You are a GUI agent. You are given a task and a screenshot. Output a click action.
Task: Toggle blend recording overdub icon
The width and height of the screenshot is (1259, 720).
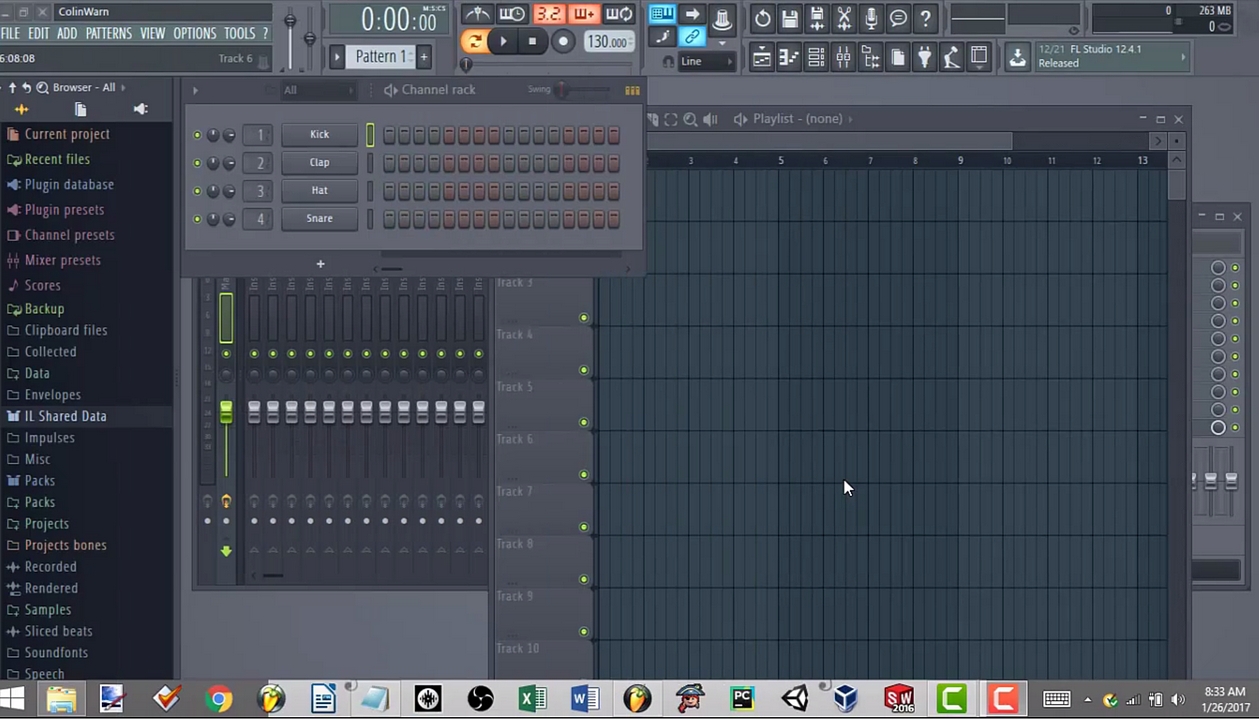(584, 14)
